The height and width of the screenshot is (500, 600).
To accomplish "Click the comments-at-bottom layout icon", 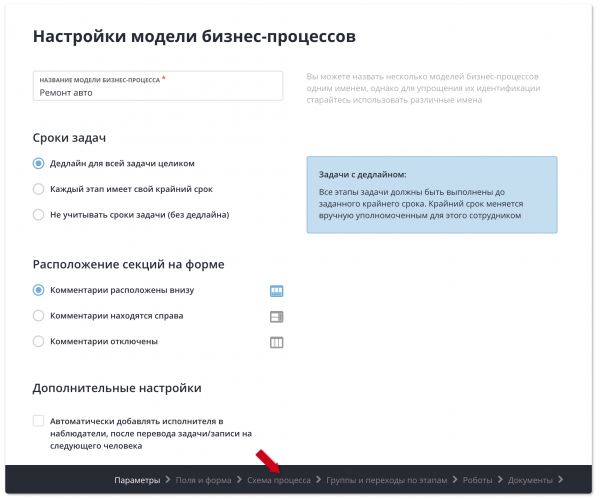I will pos(277,291).
